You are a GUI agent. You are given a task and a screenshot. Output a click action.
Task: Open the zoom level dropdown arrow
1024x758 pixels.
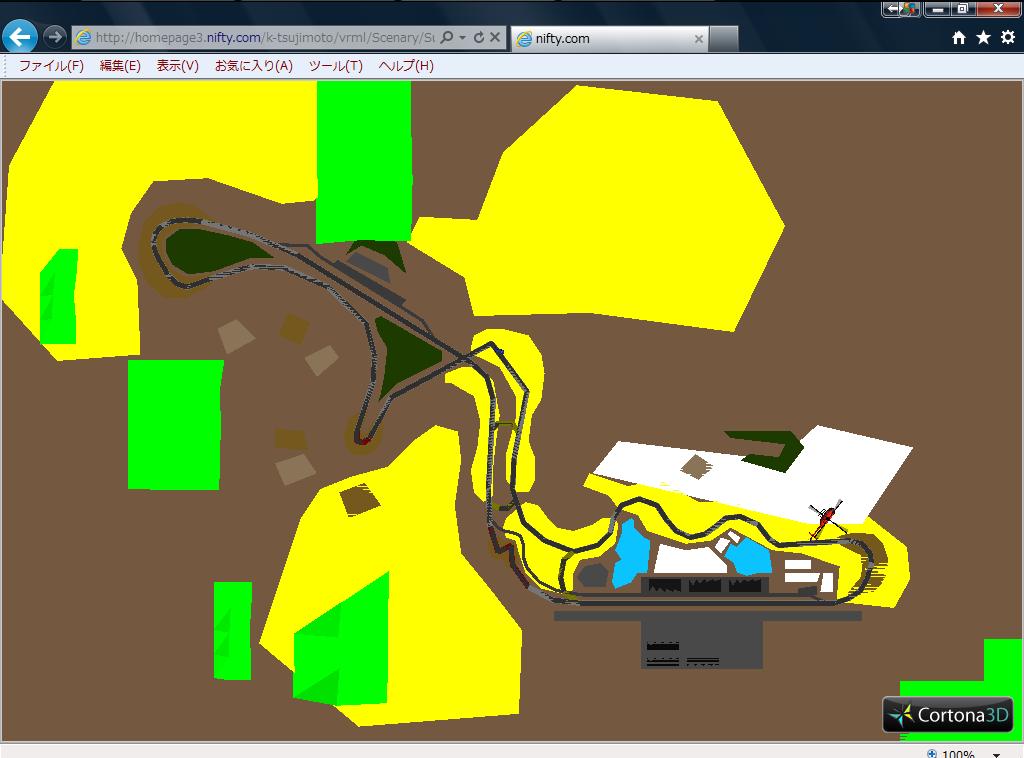996,754
